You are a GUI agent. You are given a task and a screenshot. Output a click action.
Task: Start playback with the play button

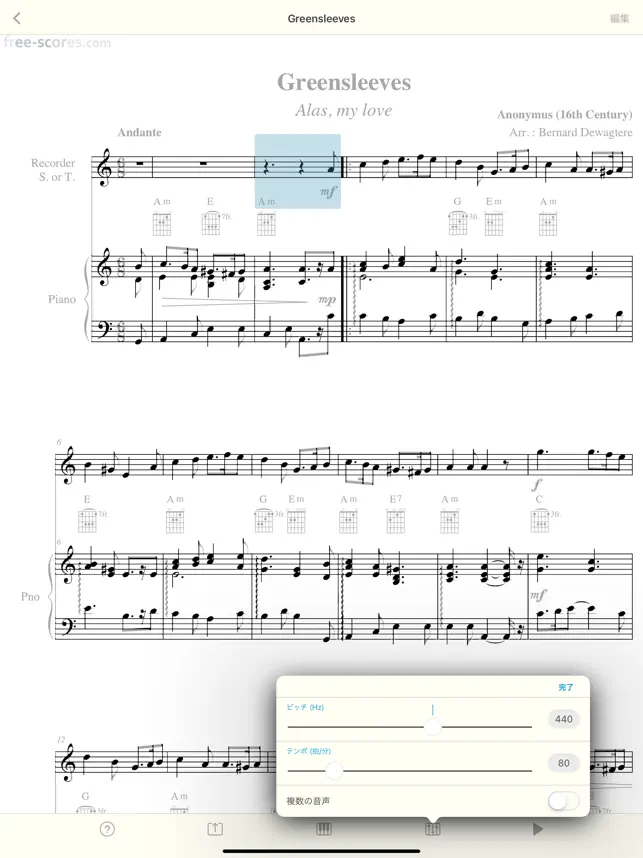point(538,829)
